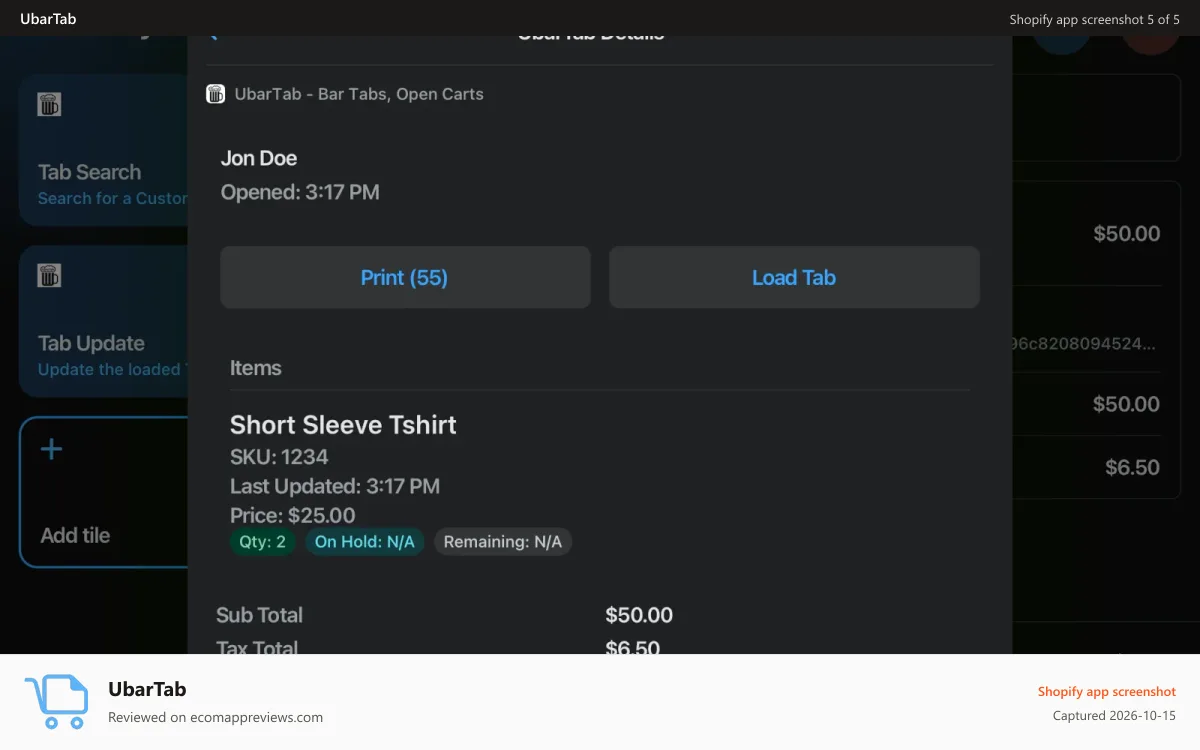
Task: Select the Qty: 2 badge
Action: [x=262, y=542]
